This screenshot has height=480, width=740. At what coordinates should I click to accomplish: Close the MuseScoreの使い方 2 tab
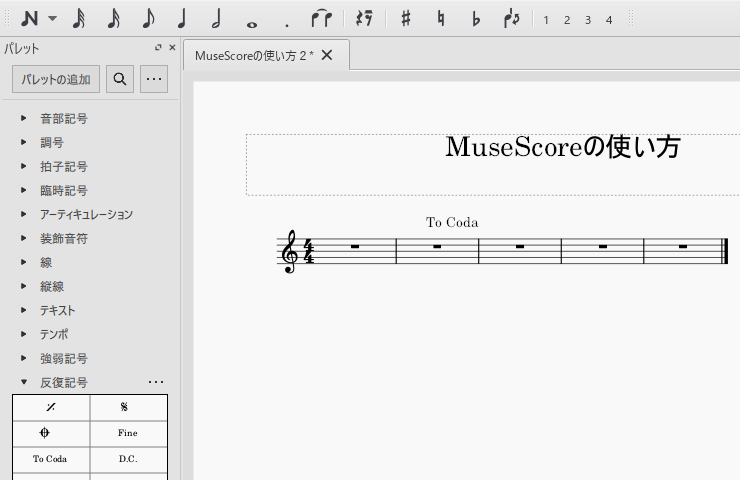pos(327,55)
